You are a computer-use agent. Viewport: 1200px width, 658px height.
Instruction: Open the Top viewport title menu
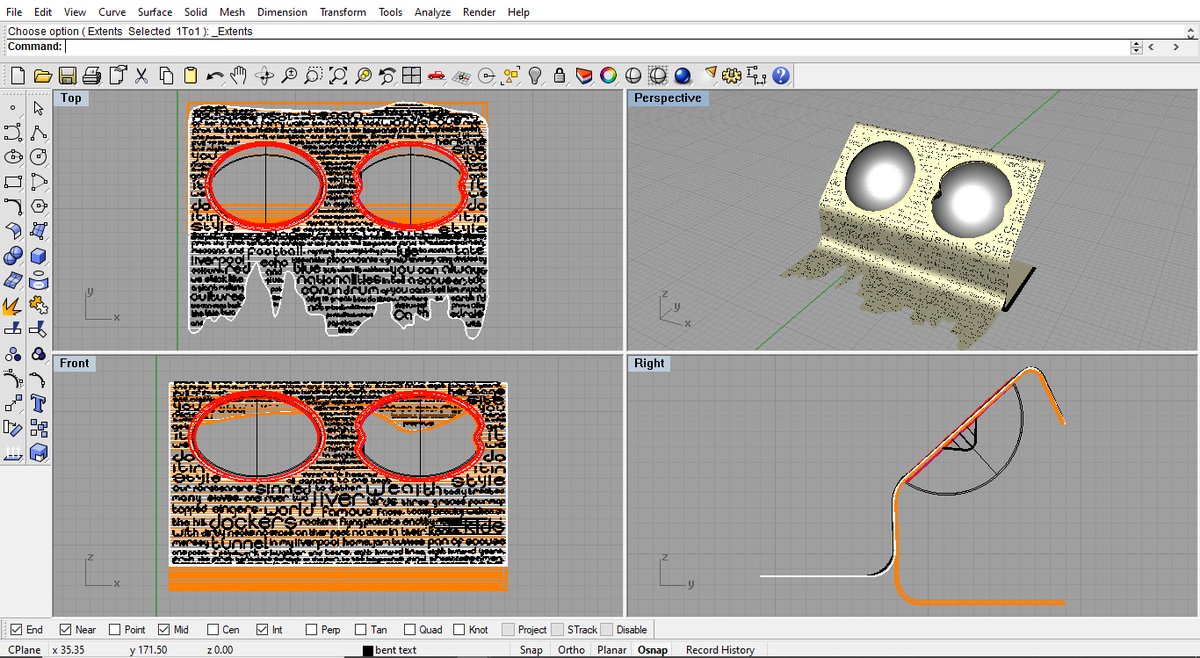tap(71, 98)
